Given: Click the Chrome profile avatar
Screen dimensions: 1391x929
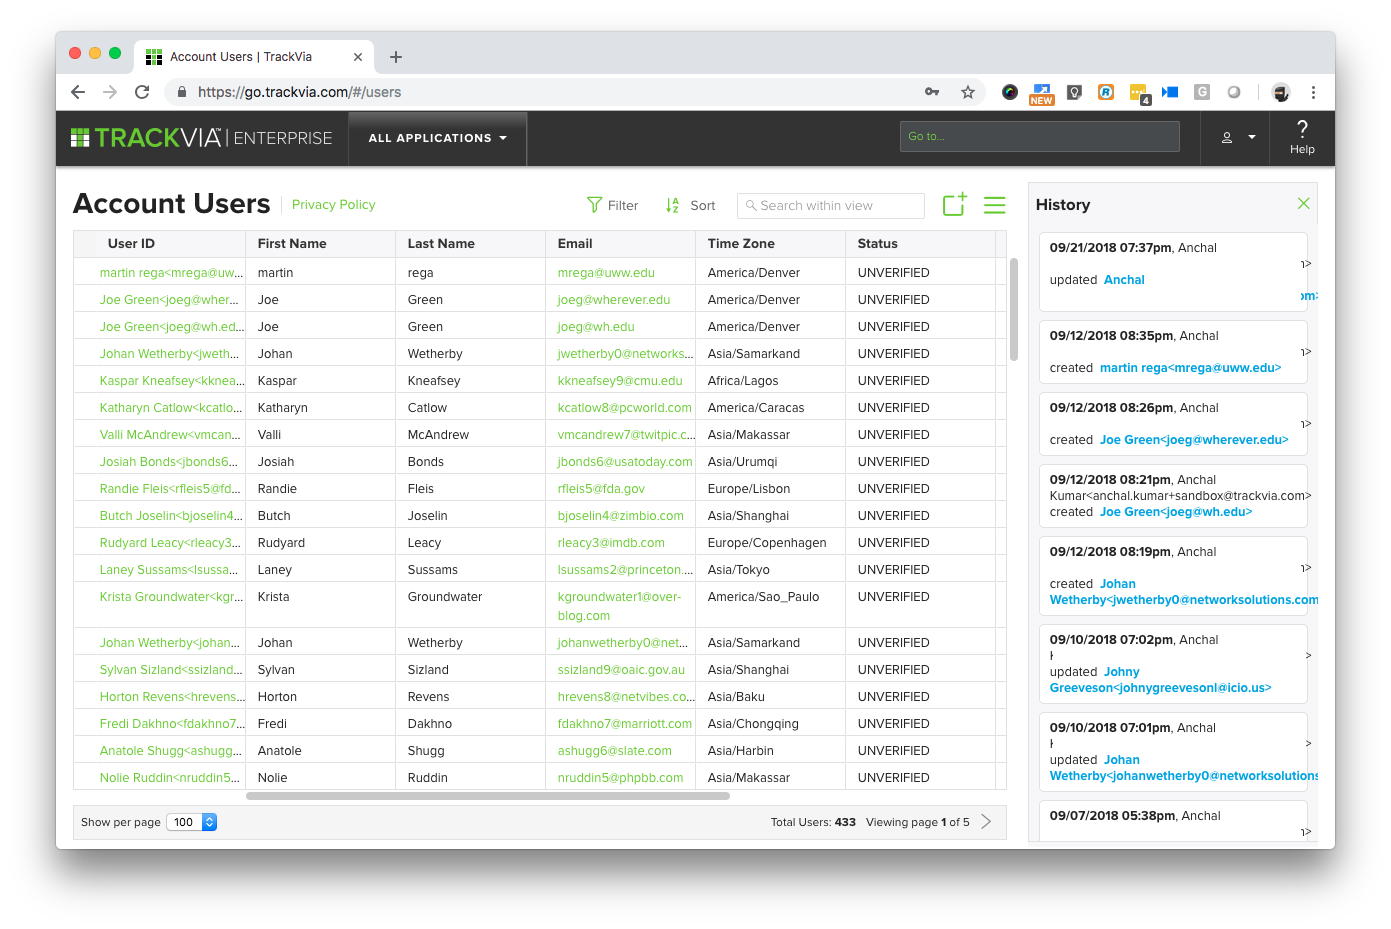Looking at the screenshot, I should pyautogui.click(x=1281, y=92).
